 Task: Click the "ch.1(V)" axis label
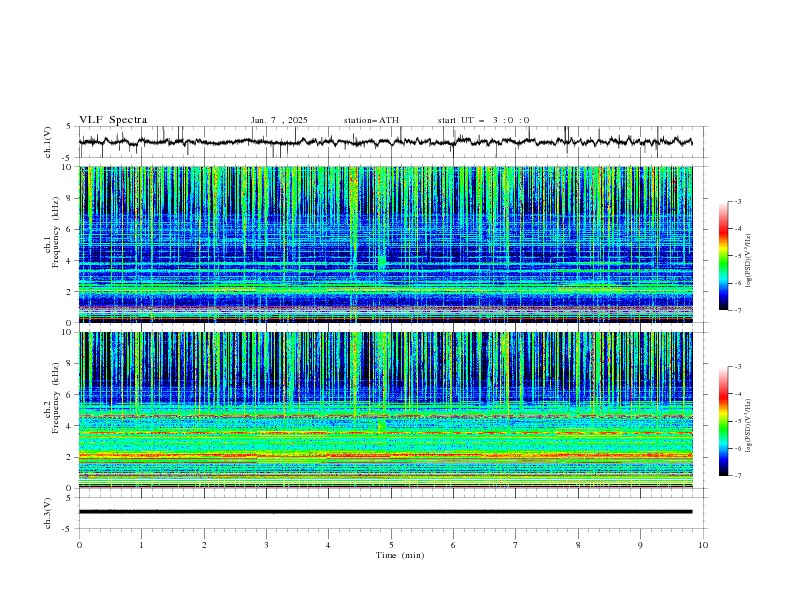[x=48, y=142]
